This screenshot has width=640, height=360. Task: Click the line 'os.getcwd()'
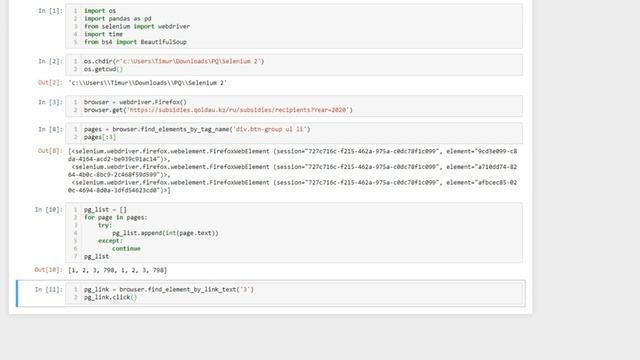tap(103, 69)
